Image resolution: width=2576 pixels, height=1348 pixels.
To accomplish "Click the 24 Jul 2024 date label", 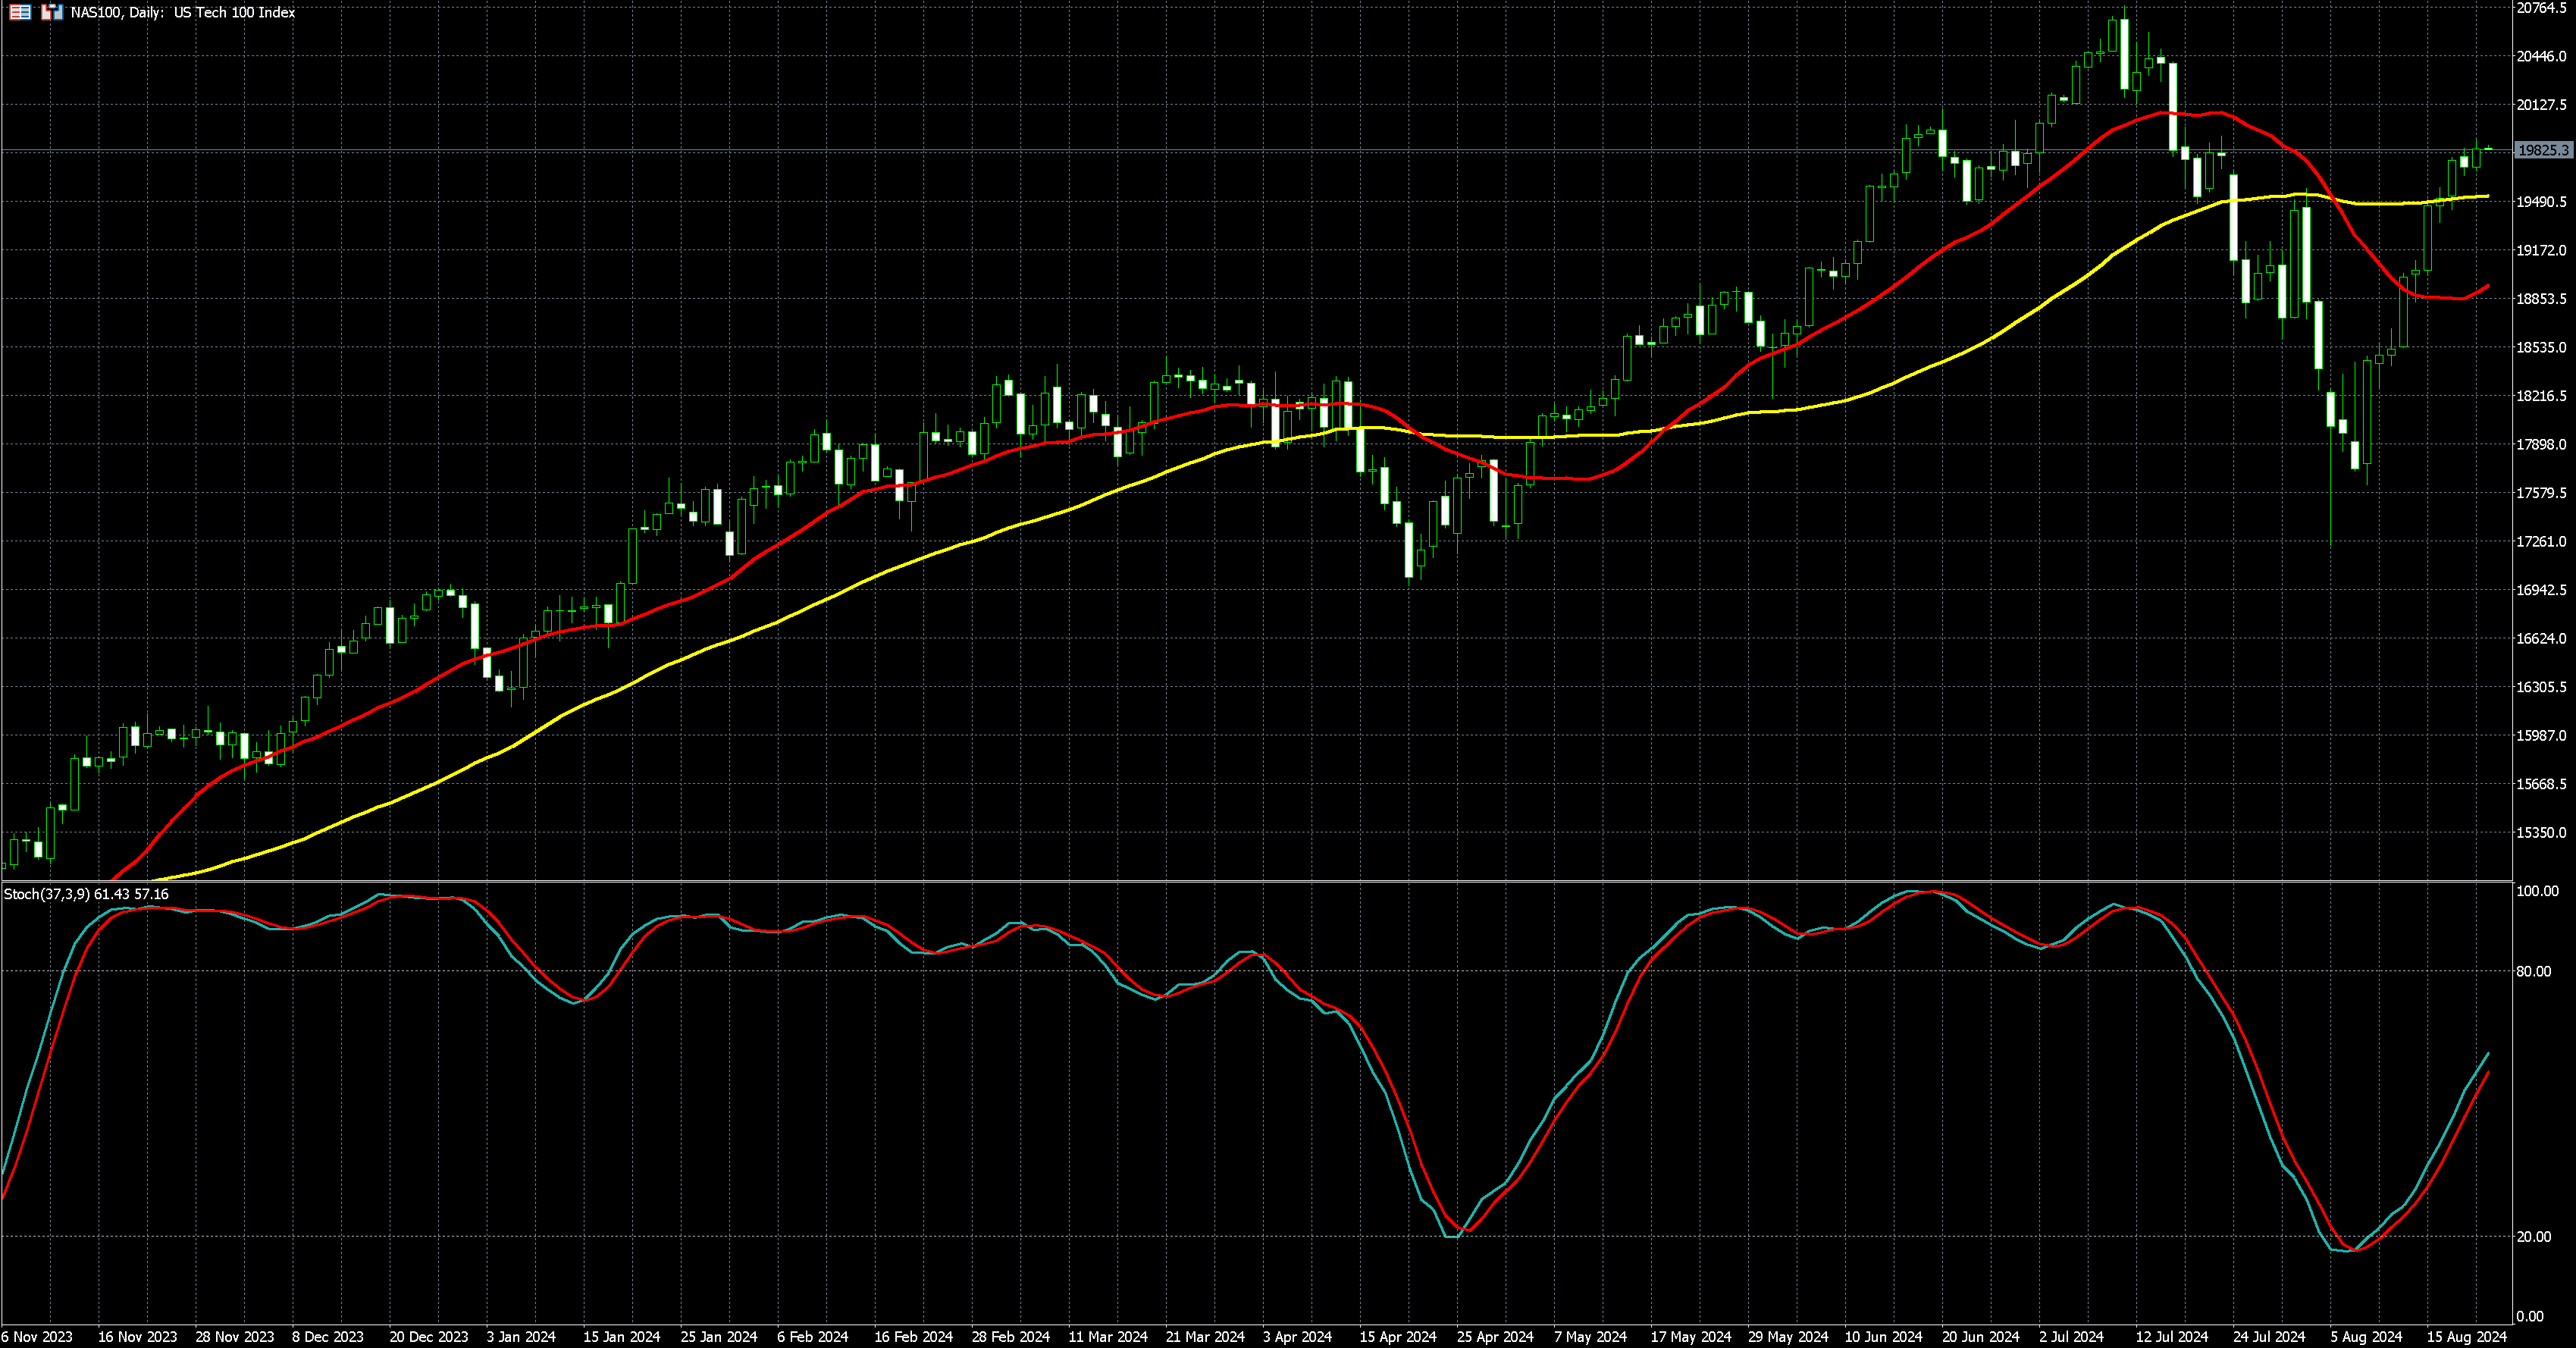I will 2269,1337.
